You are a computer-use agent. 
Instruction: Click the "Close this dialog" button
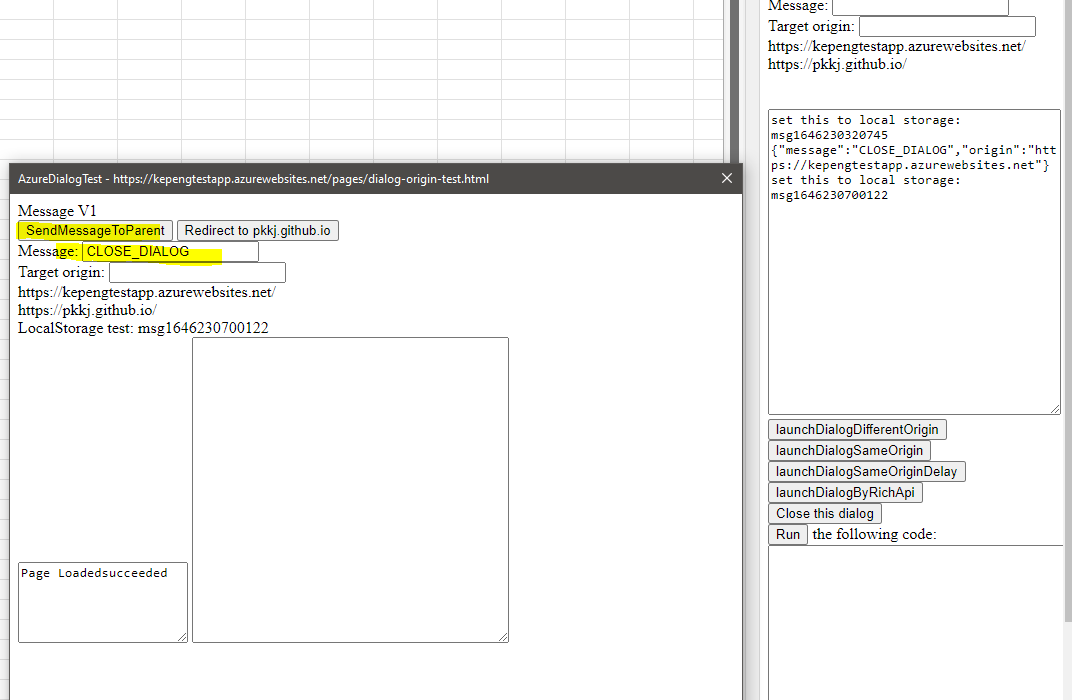(824, 513)
